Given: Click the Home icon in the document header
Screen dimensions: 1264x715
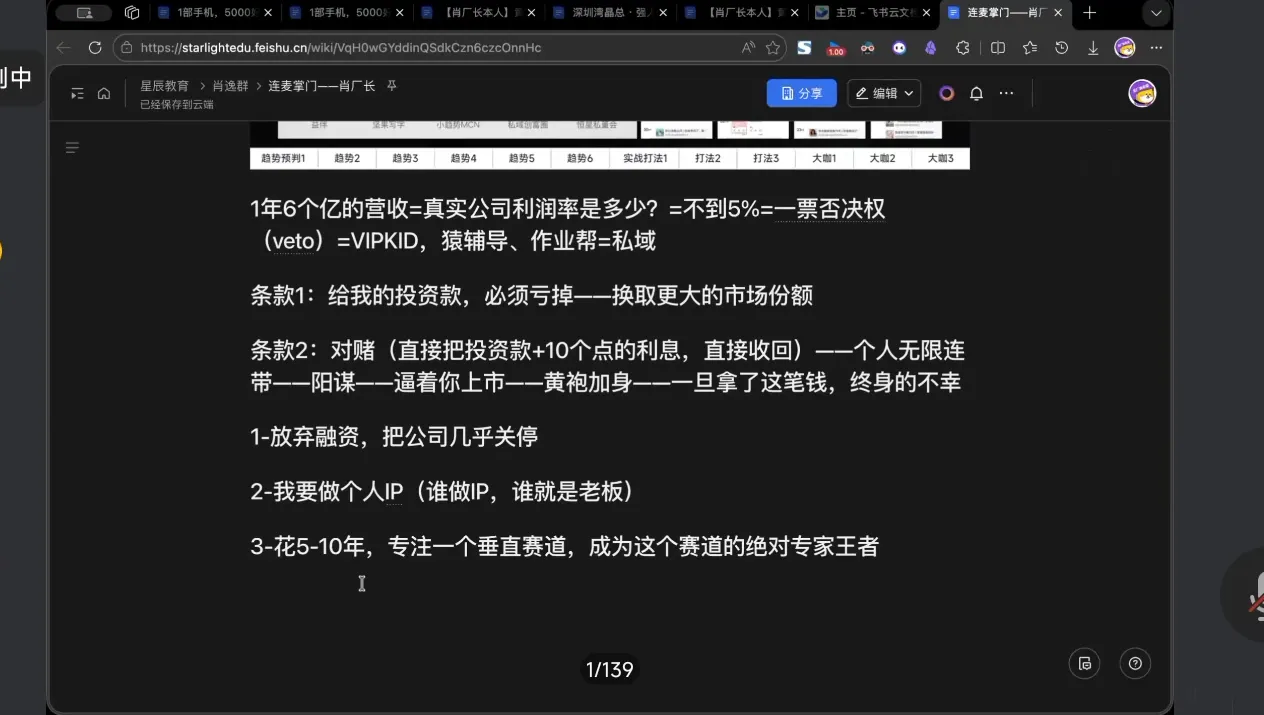Looking at the screenshot, I should tap(104, 92).
